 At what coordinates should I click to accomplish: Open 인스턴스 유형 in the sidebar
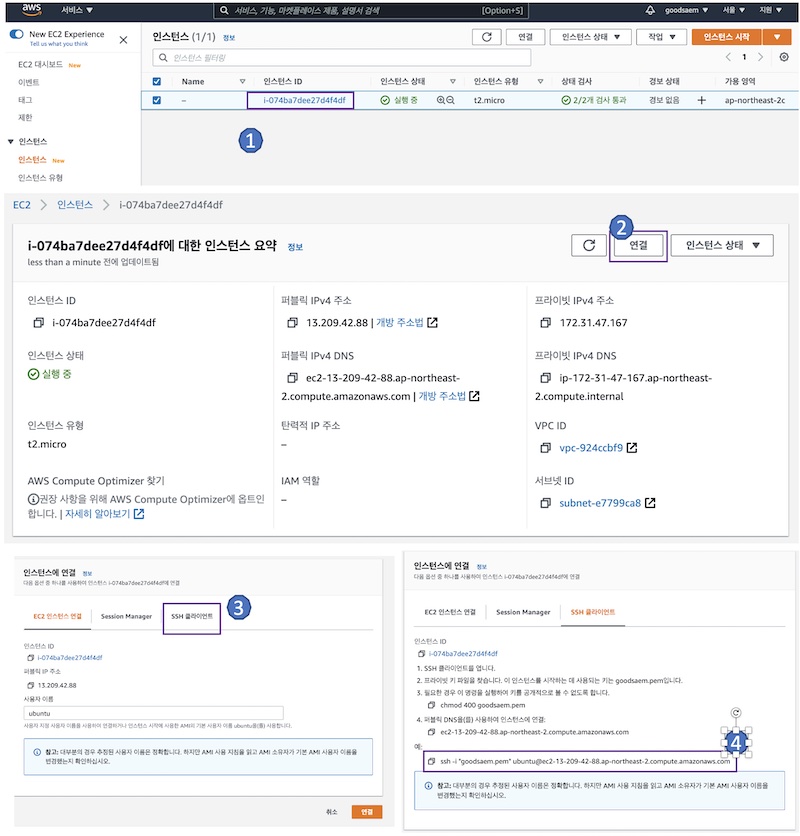41,178
